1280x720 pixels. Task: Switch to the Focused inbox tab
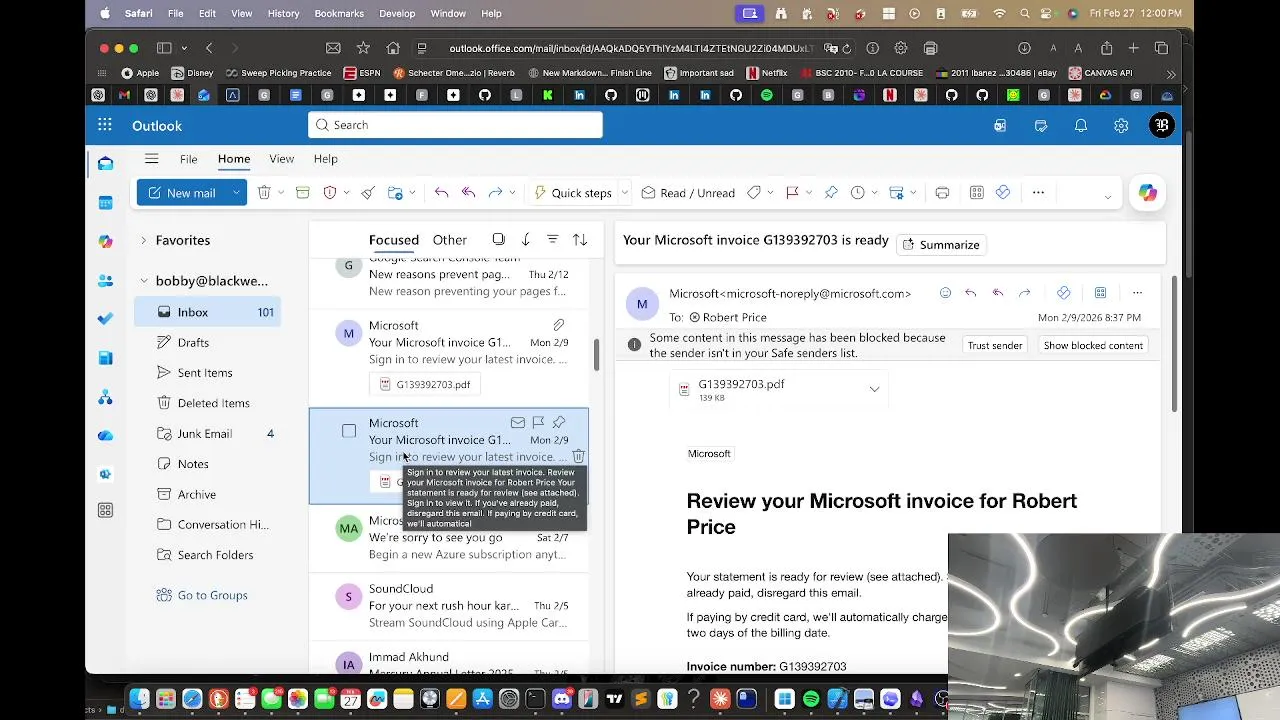[394, 240]
